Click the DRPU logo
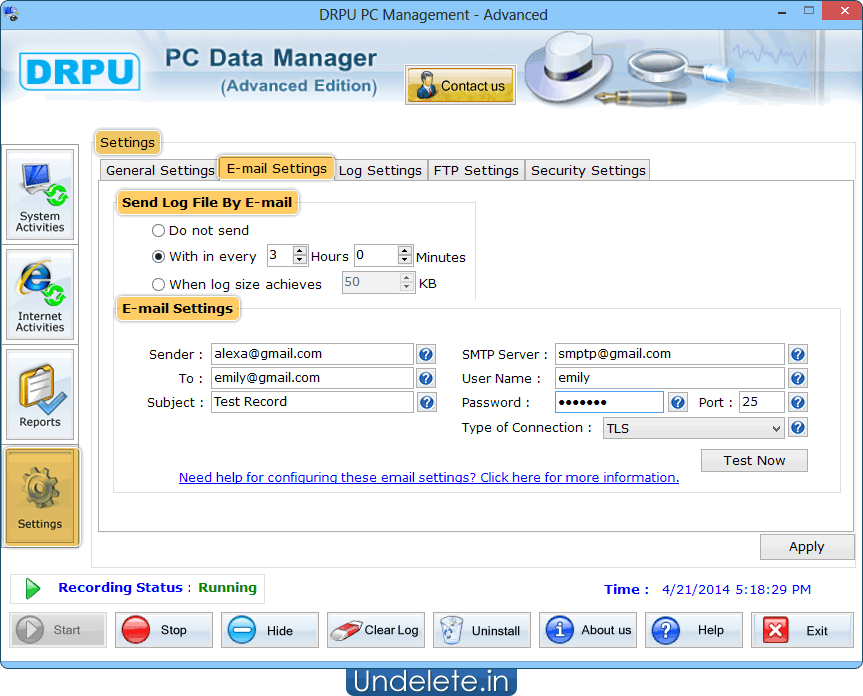 tap(79, 72)
